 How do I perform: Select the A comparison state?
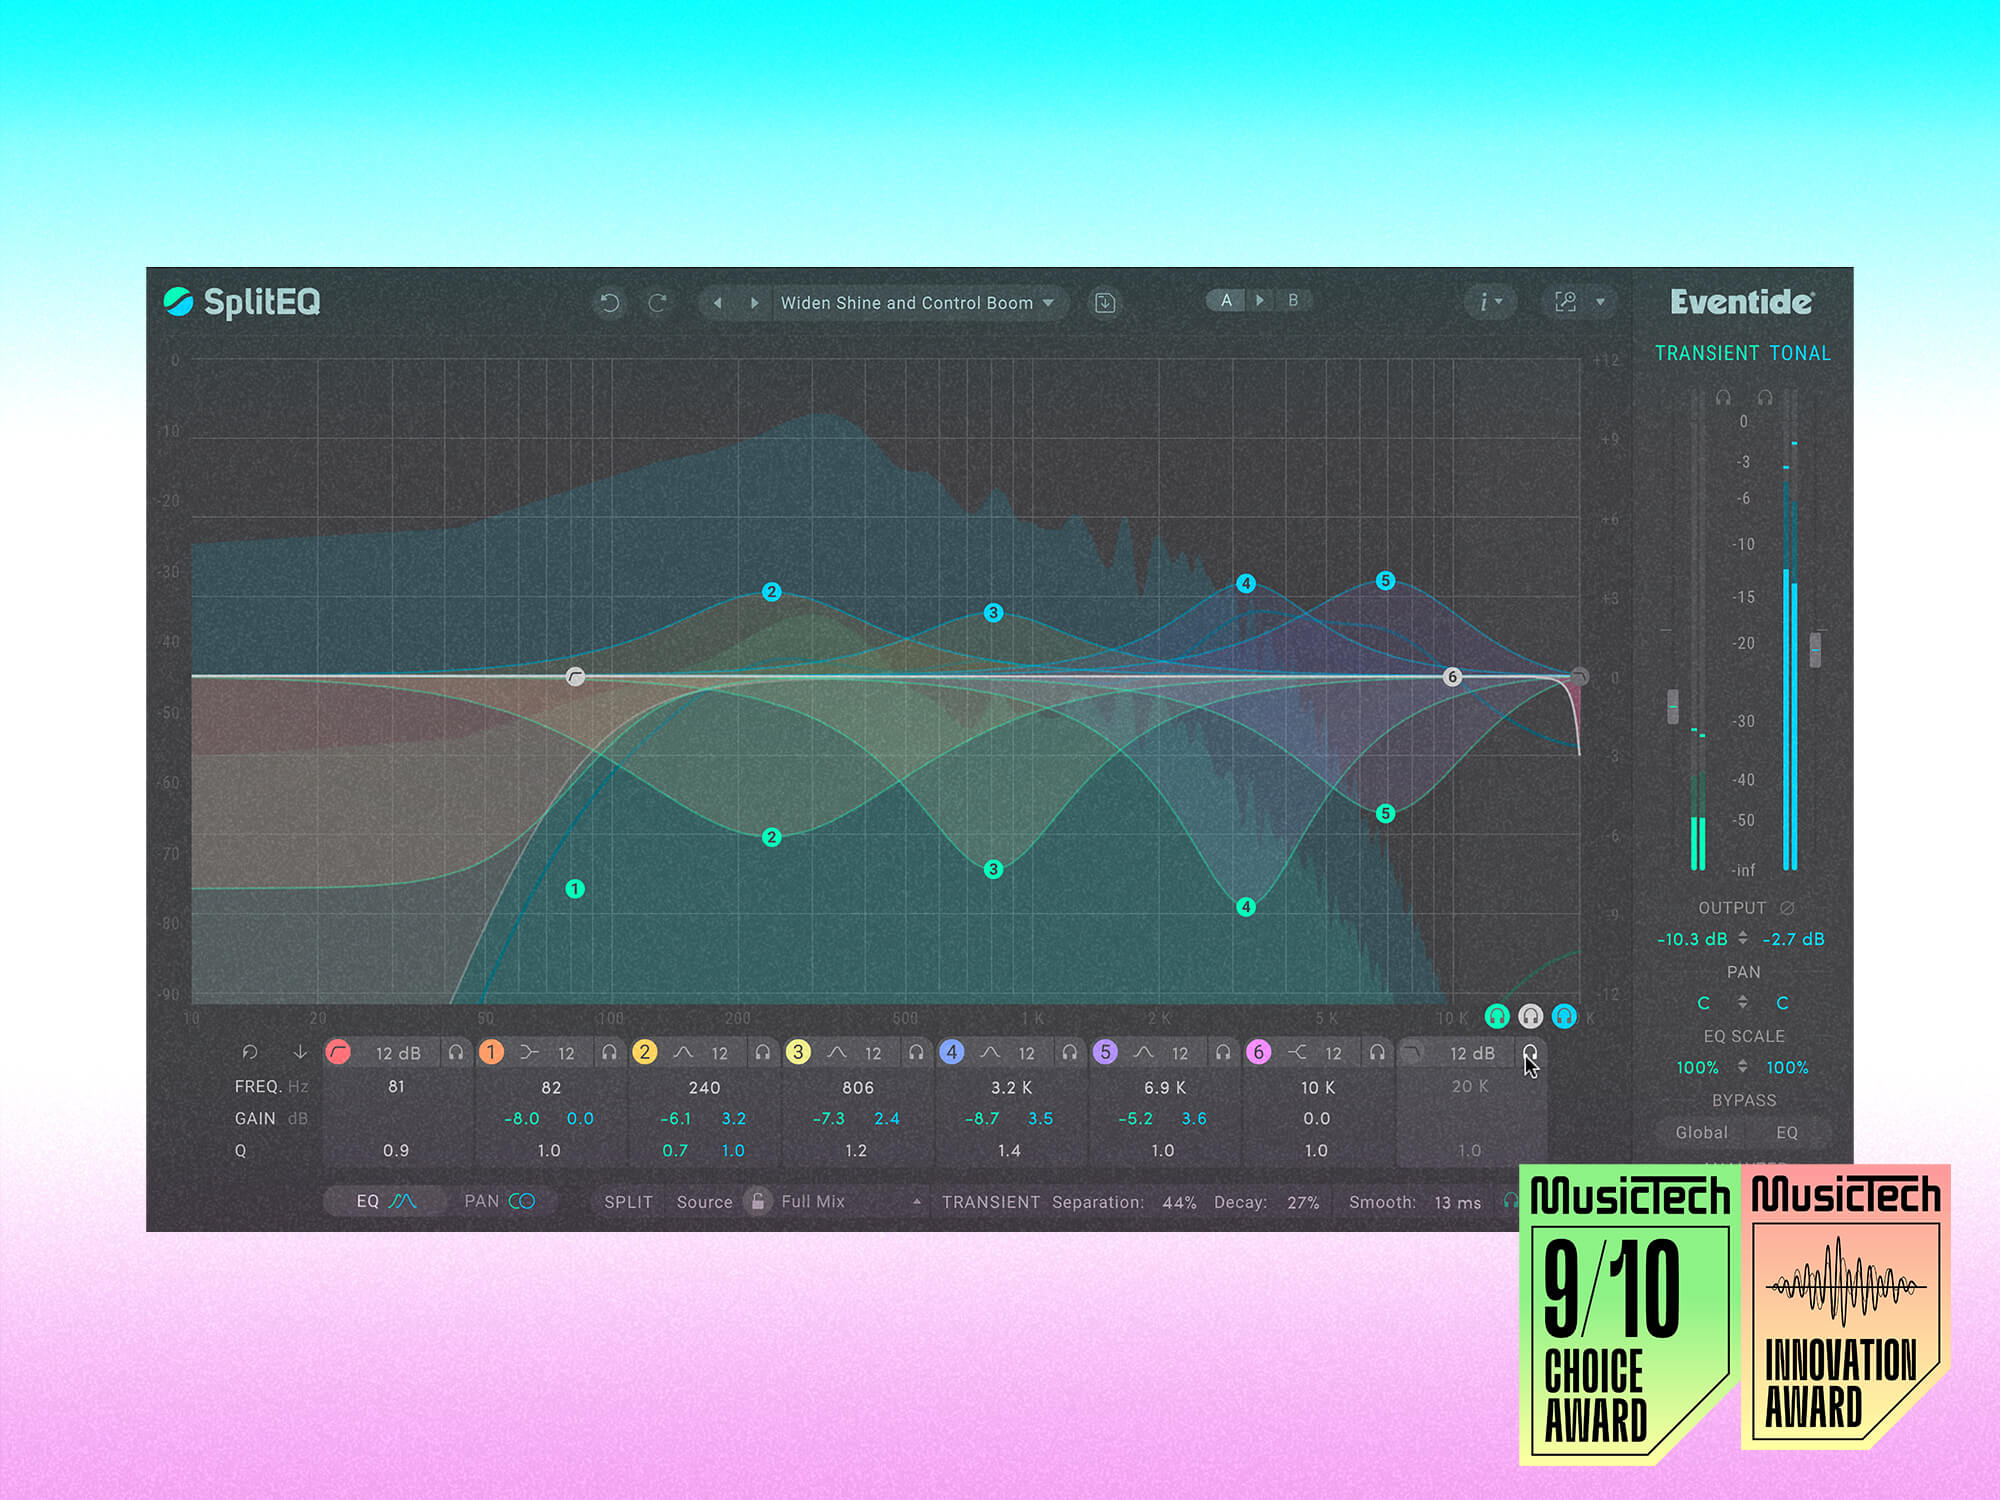point(1226,300)
